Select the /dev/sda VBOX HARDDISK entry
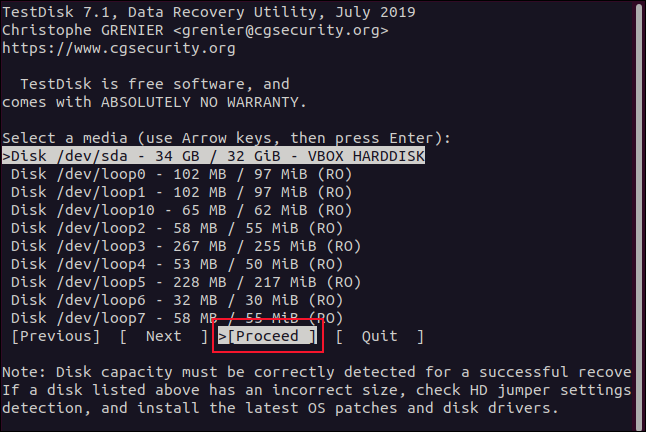The width and height of the screenshot is (646, 432). 212,155
